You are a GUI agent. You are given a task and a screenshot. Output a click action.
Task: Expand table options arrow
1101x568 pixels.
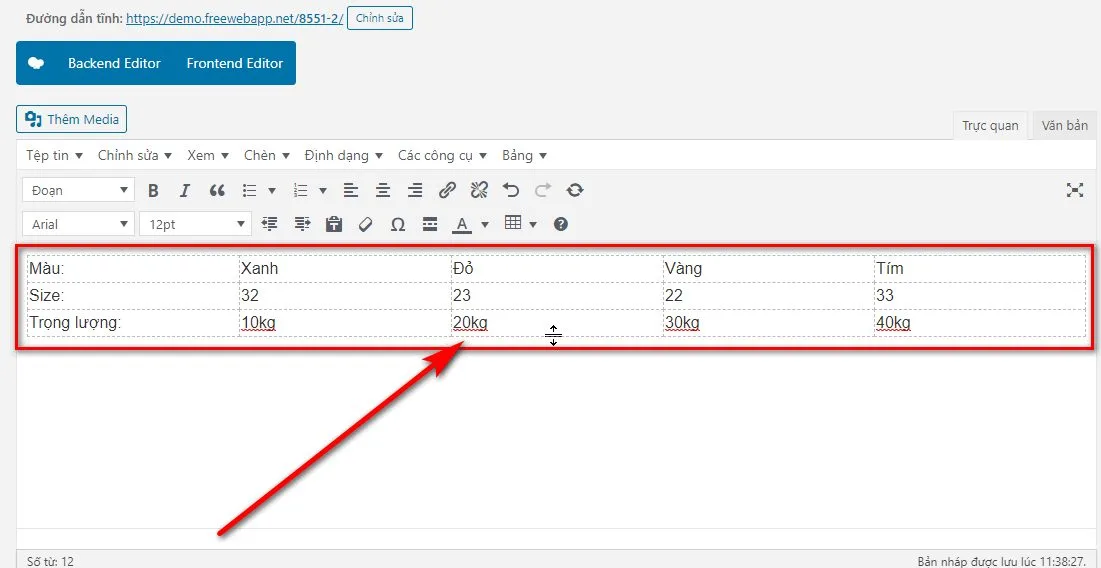pyautogui.click(x=533, y=225)
